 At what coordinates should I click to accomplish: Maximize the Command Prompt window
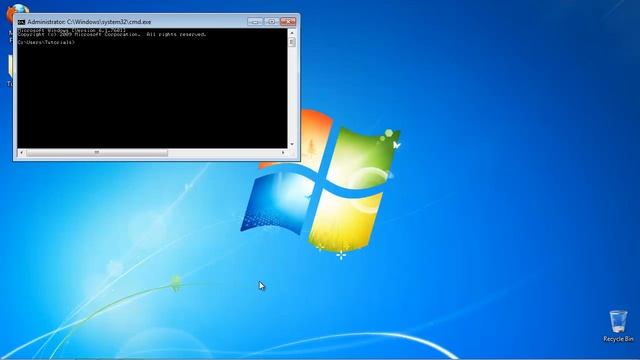(x=271, y=21)
